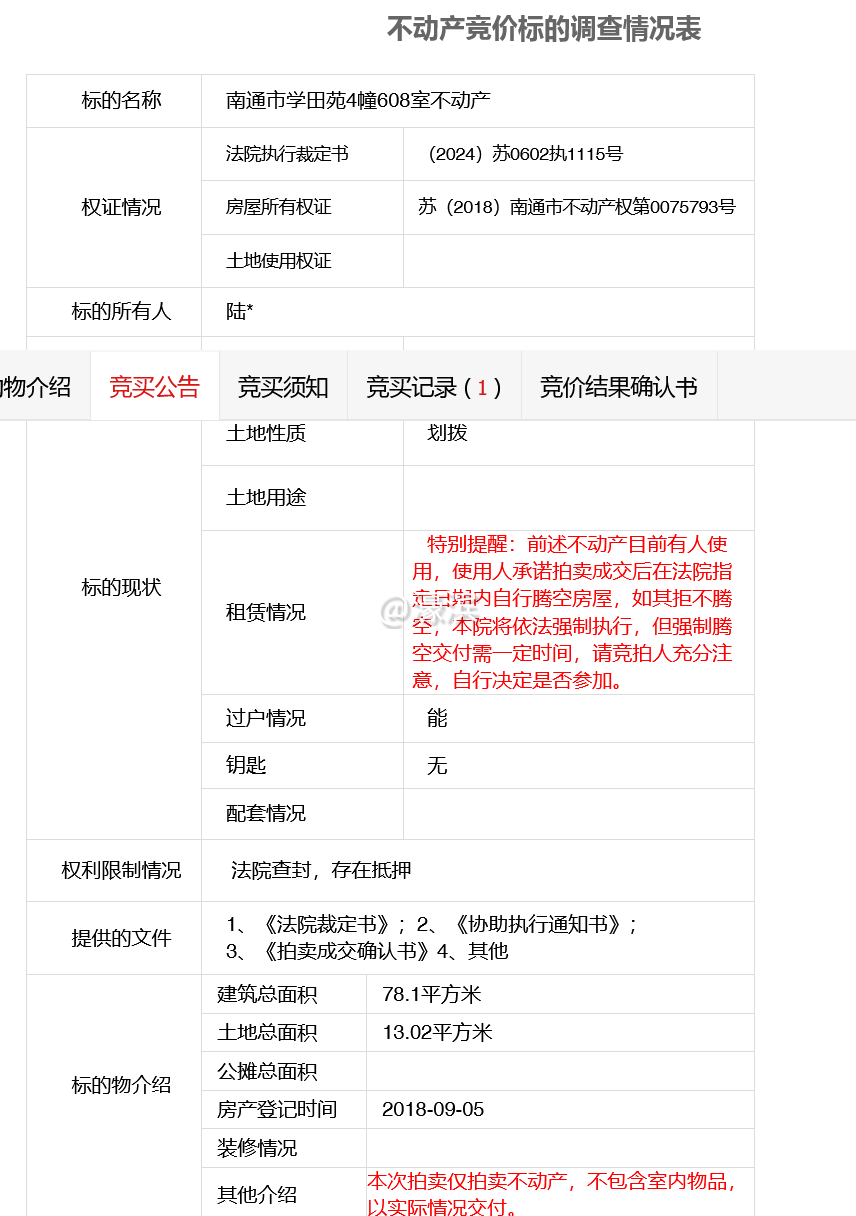856x1216 pixels.
Task: Select the 竞价结果确认书 tab
Action: (619, 385)
